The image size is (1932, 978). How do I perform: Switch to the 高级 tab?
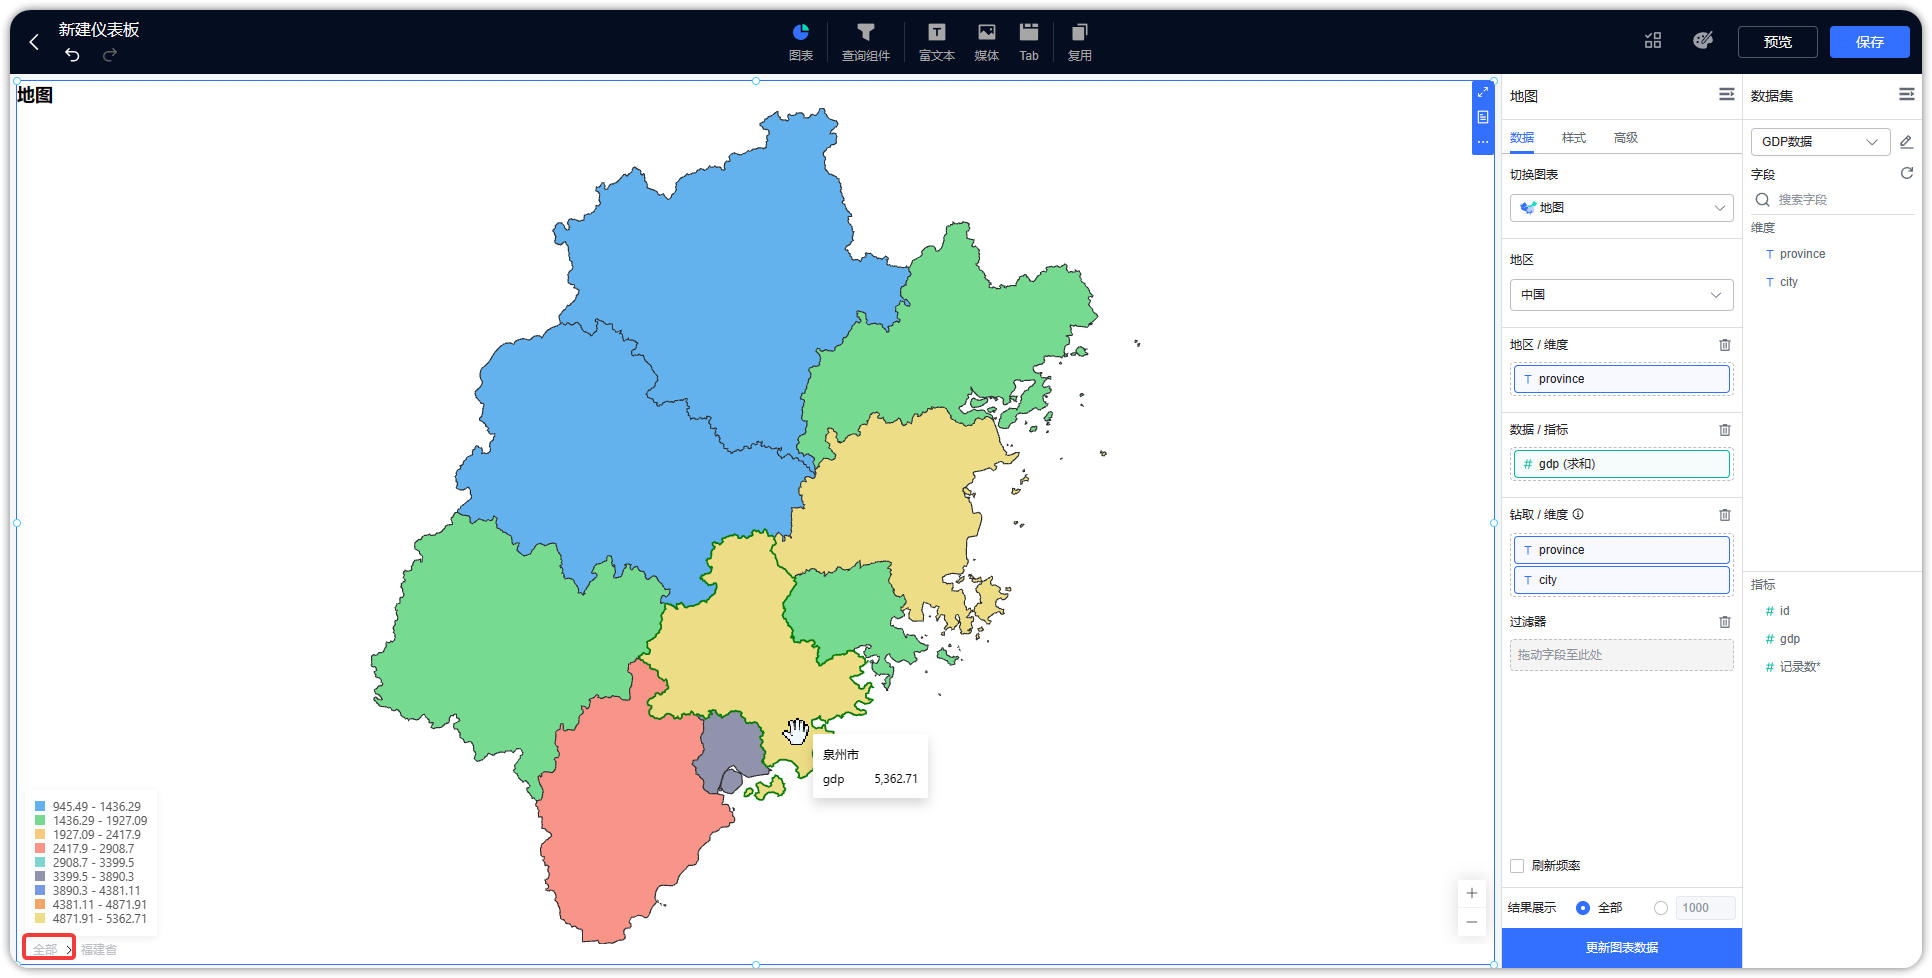click(1626, 138)
